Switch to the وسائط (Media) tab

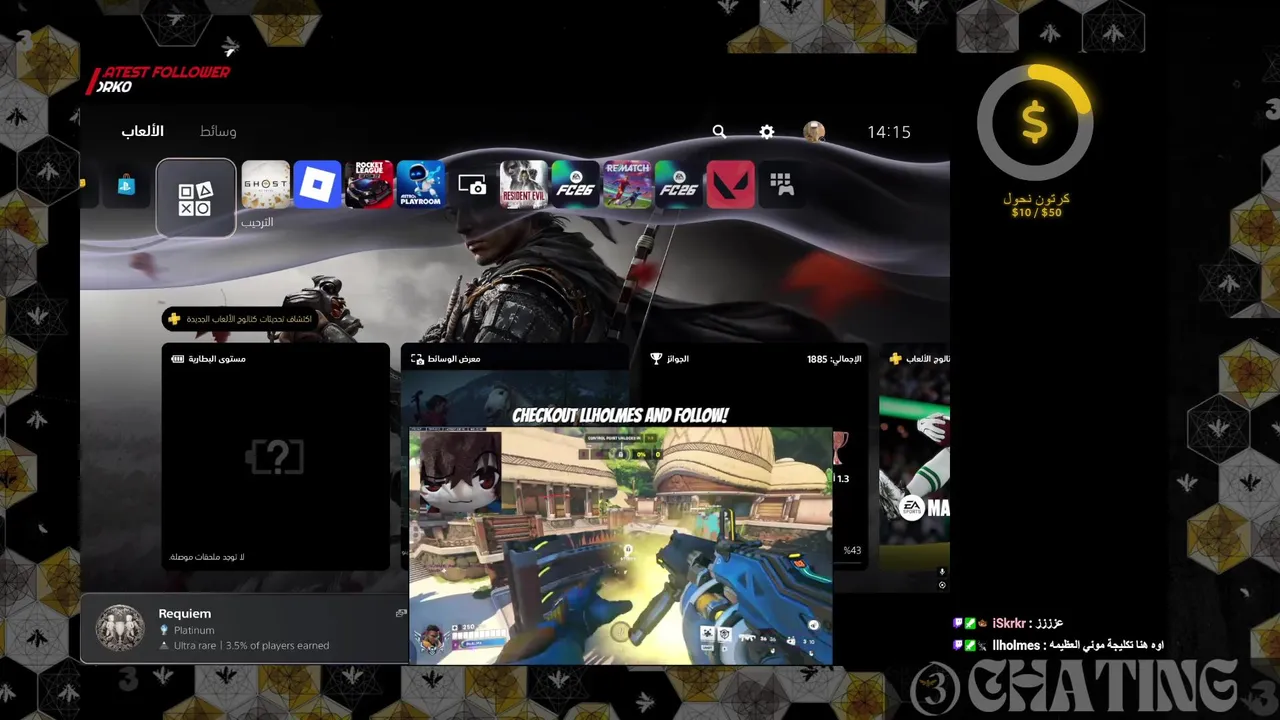(x=218, y=131)
